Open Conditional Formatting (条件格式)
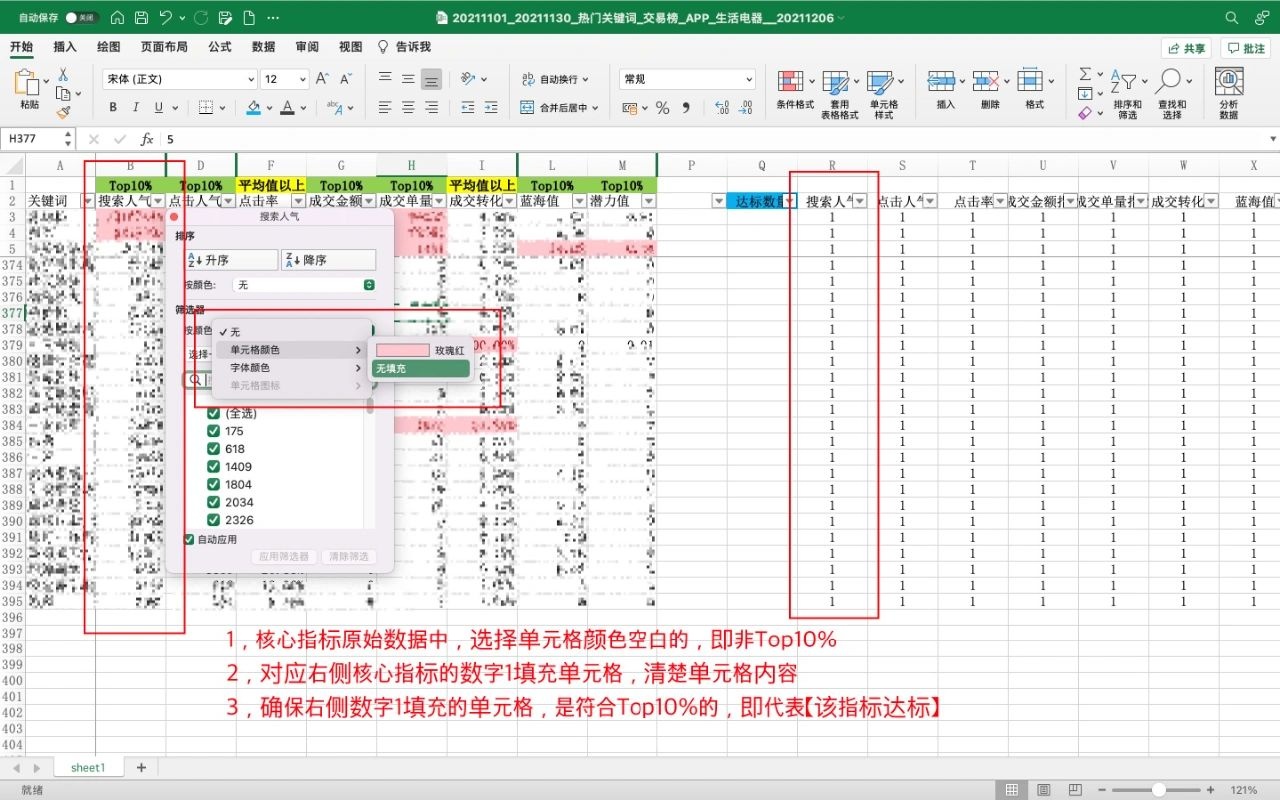The height and width of the screenshot is (800, 1280). tap(795, 90)
